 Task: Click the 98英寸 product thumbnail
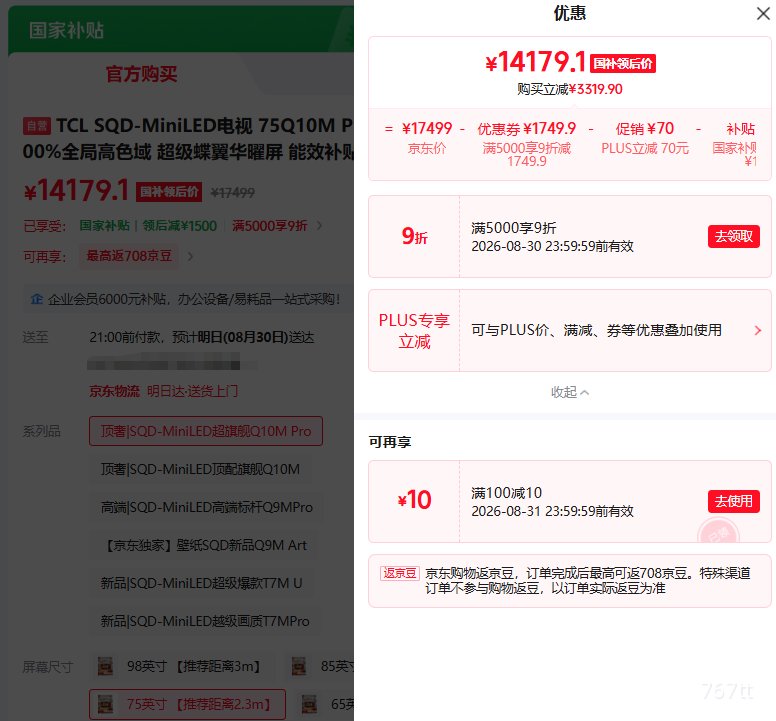[x=105, y=666]
